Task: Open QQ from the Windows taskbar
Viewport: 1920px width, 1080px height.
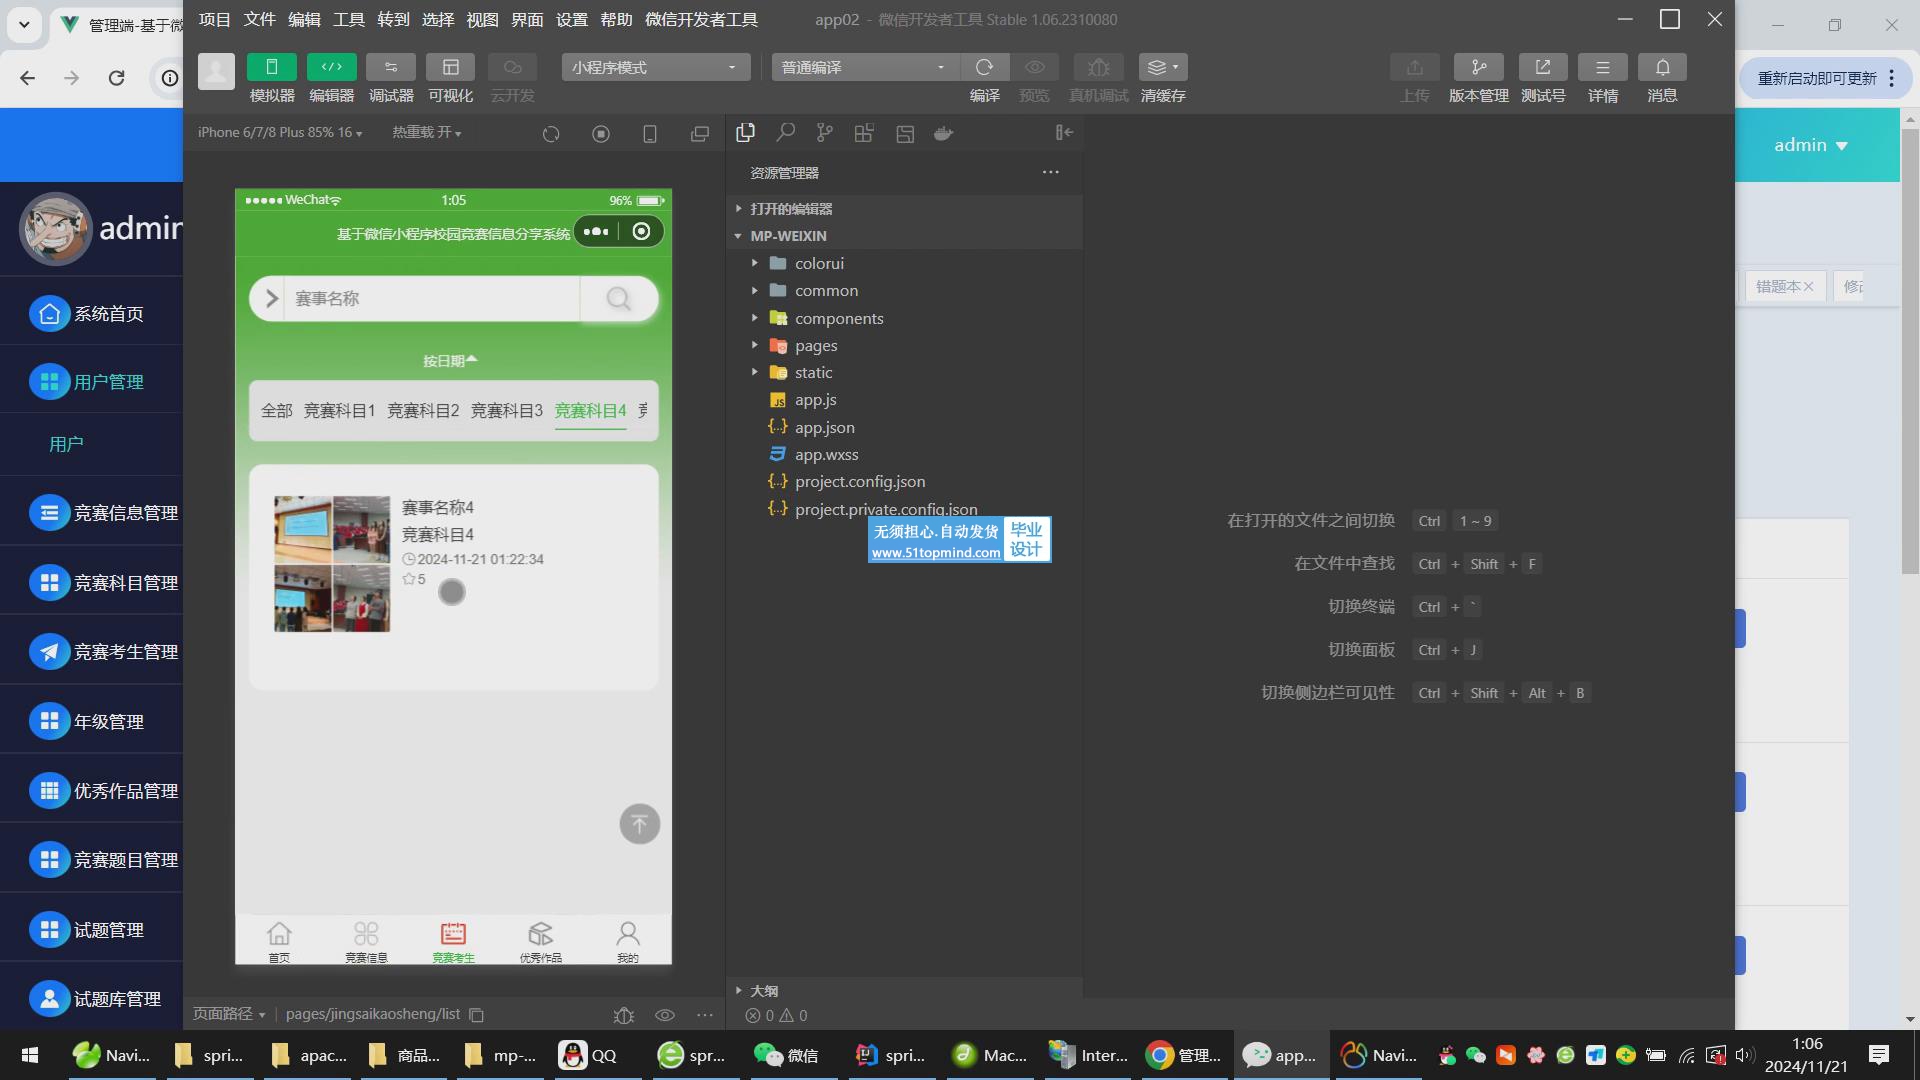Action: (590, 1055)
